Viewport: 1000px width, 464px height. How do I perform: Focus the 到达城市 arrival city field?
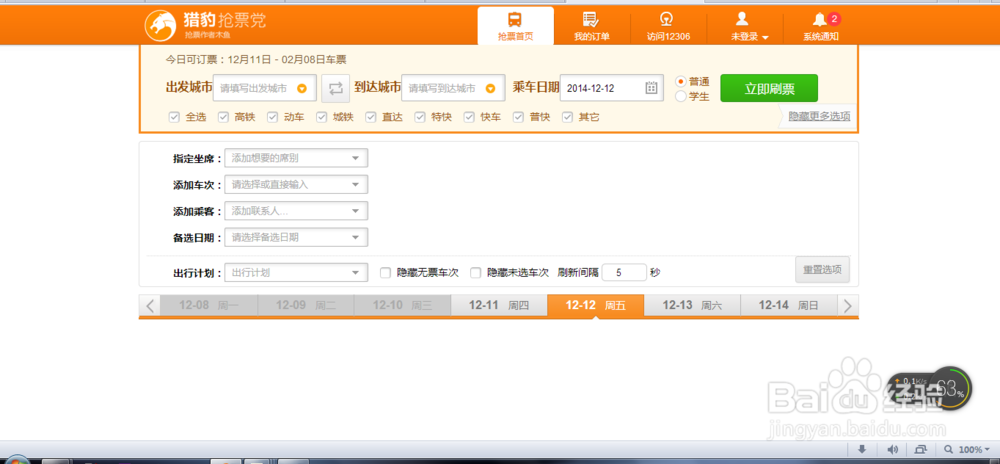point(453,88)
